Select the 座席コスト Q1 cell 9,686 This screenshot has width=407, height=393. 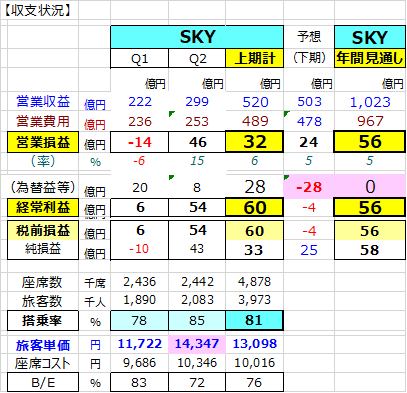coord(140,363)
